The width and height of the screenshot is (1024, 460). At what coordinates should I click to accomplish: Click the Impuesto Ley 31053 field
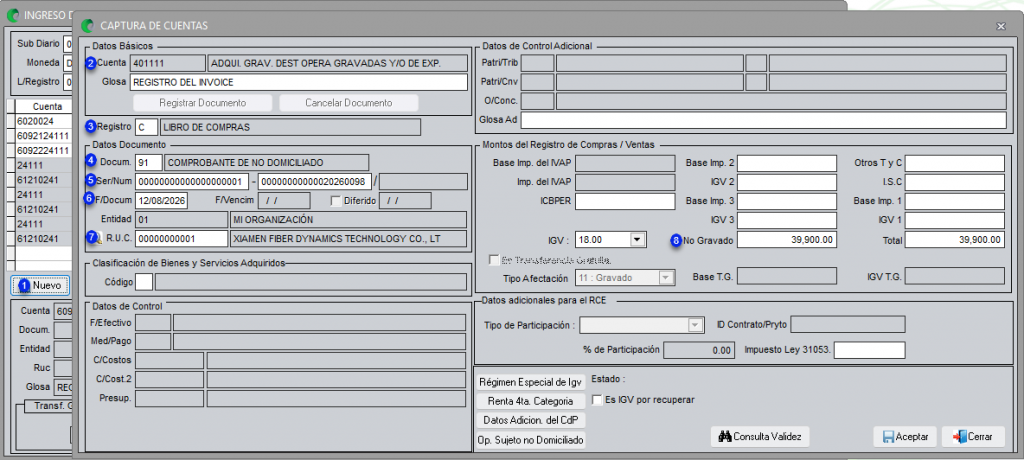[870, 350]
